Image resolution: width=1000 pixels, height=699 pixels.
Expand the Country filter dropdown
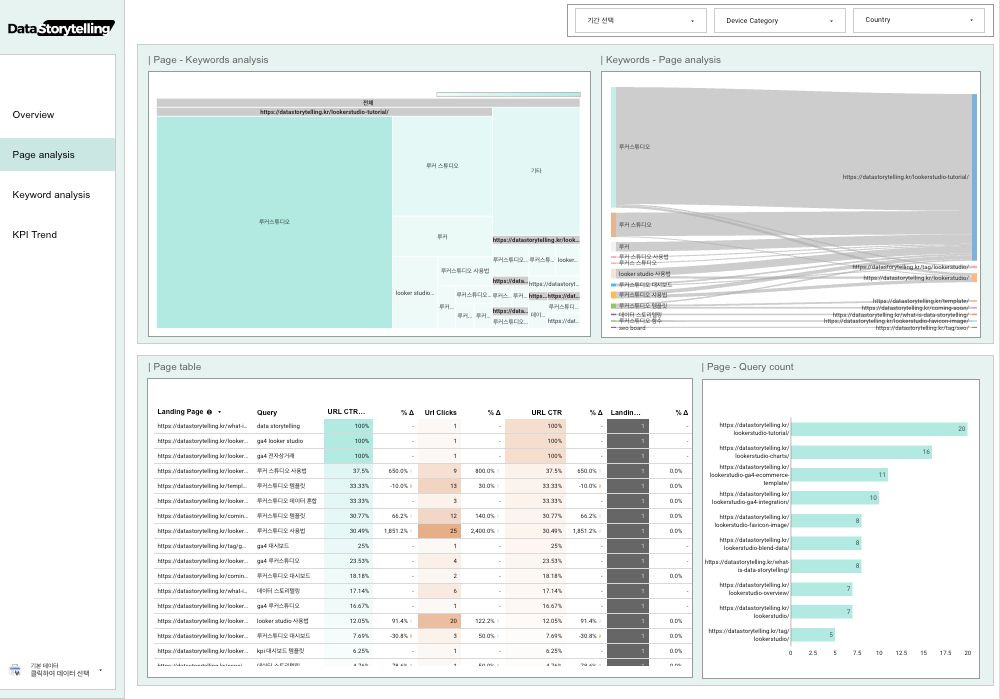point(918,20)
